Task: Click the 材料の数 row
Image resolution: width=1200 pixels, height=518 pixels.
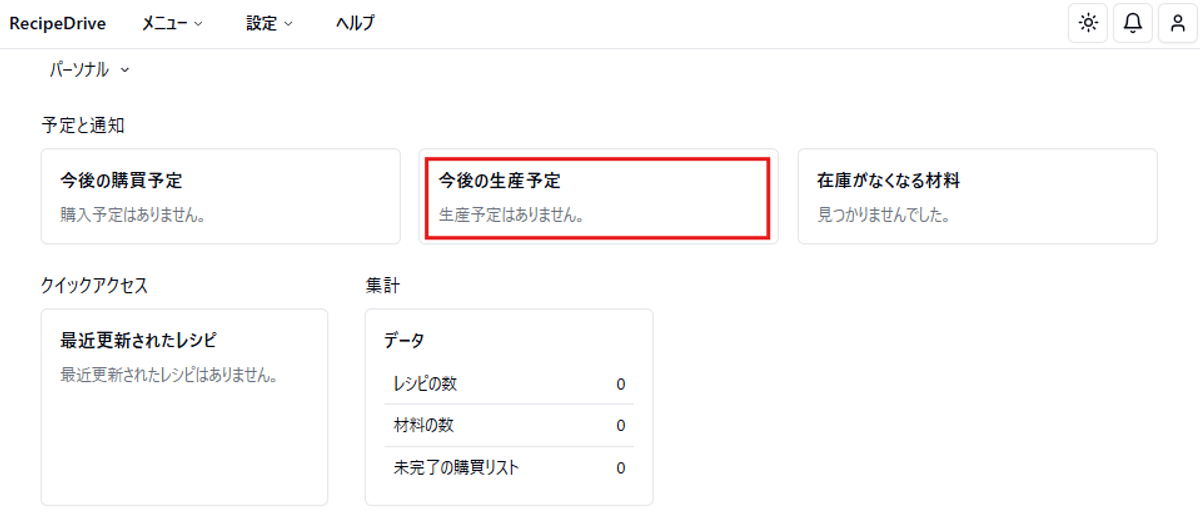Action: click(509, 426)
